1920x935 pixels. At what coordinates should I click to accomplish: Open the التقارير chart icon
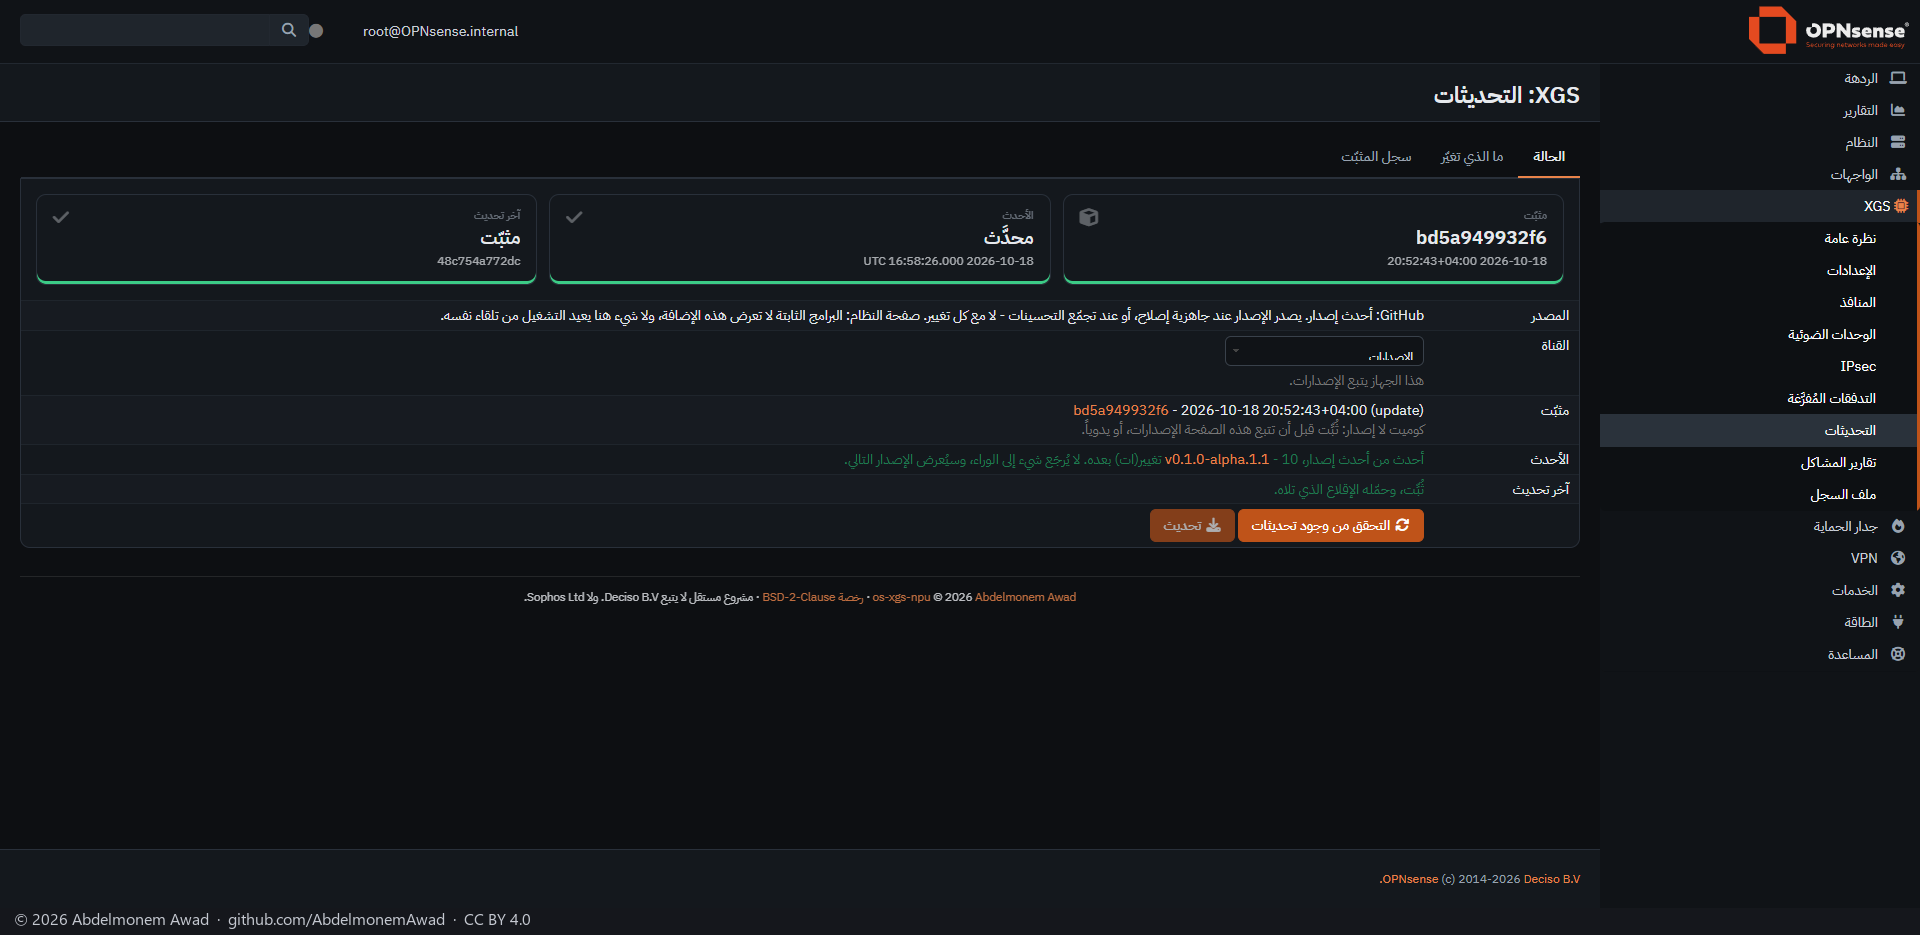1898,110
